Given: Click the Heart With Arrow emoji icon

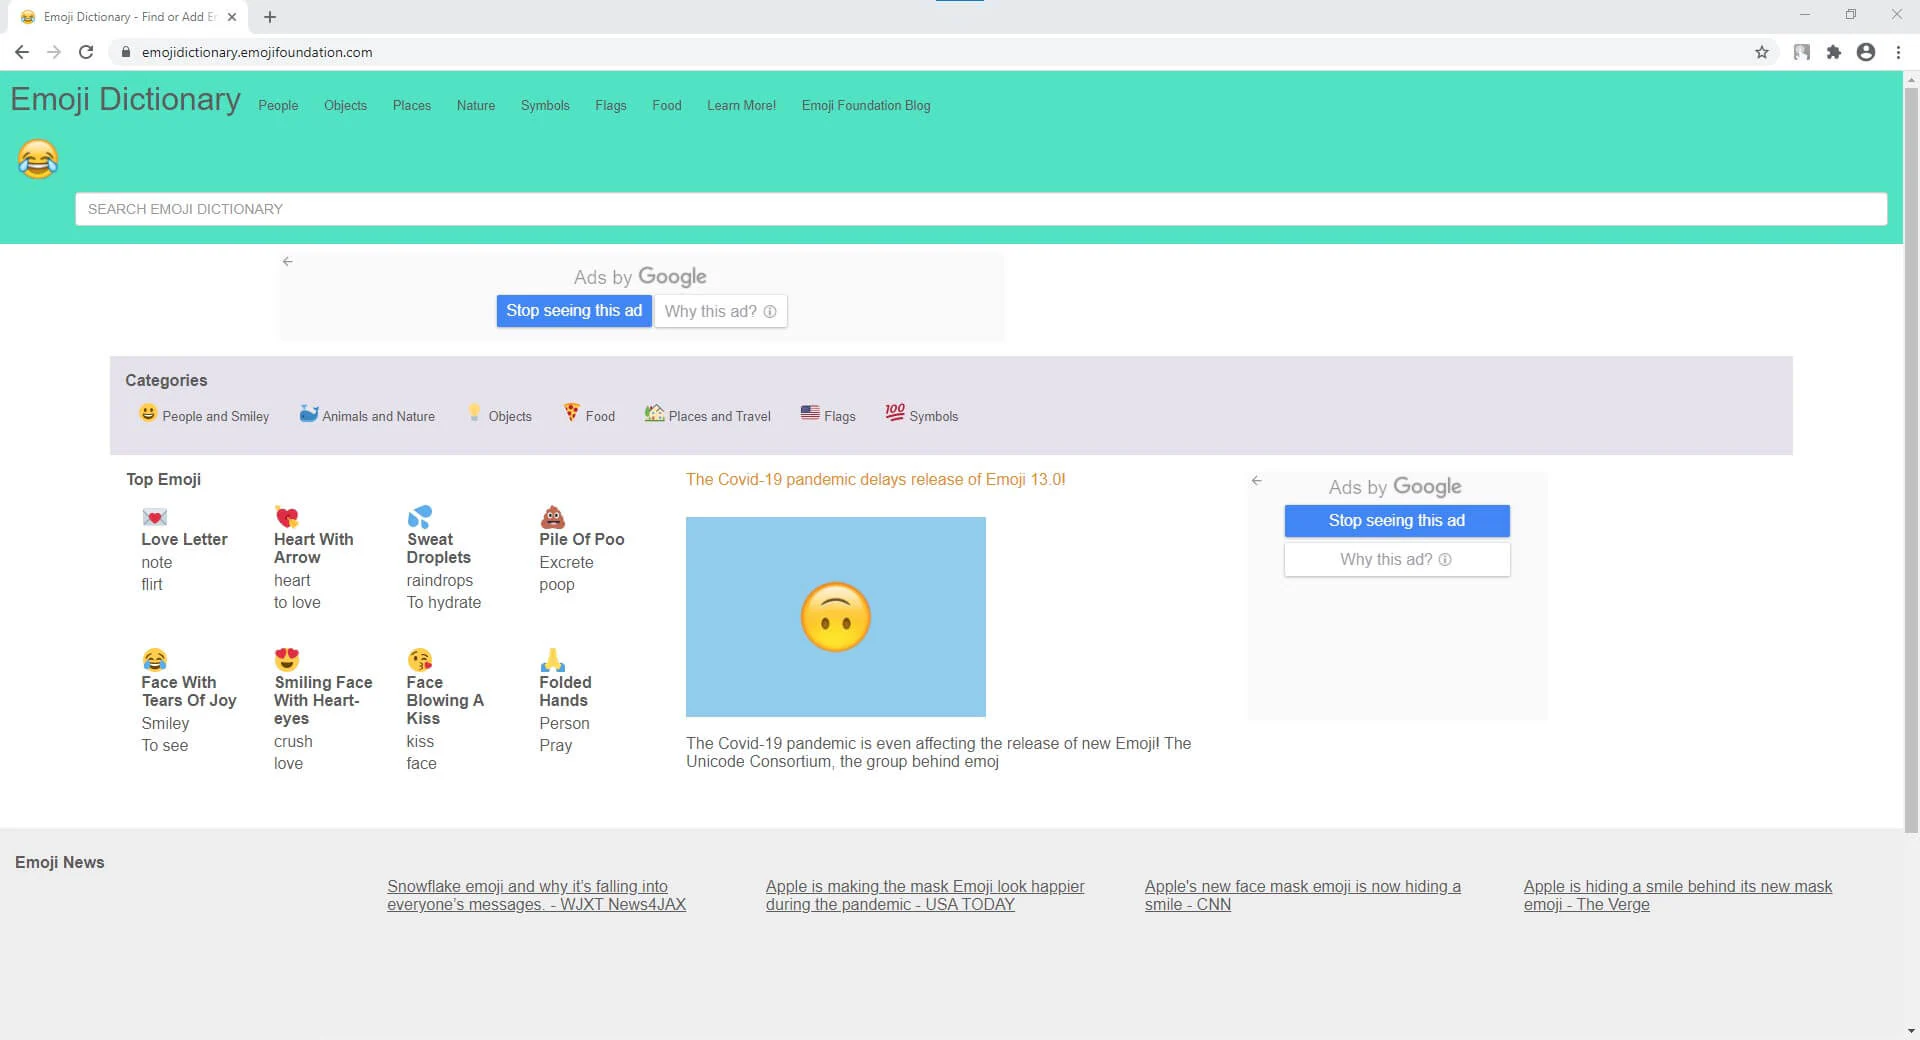Looking at the screenshot, I should (x=287, y=517).
